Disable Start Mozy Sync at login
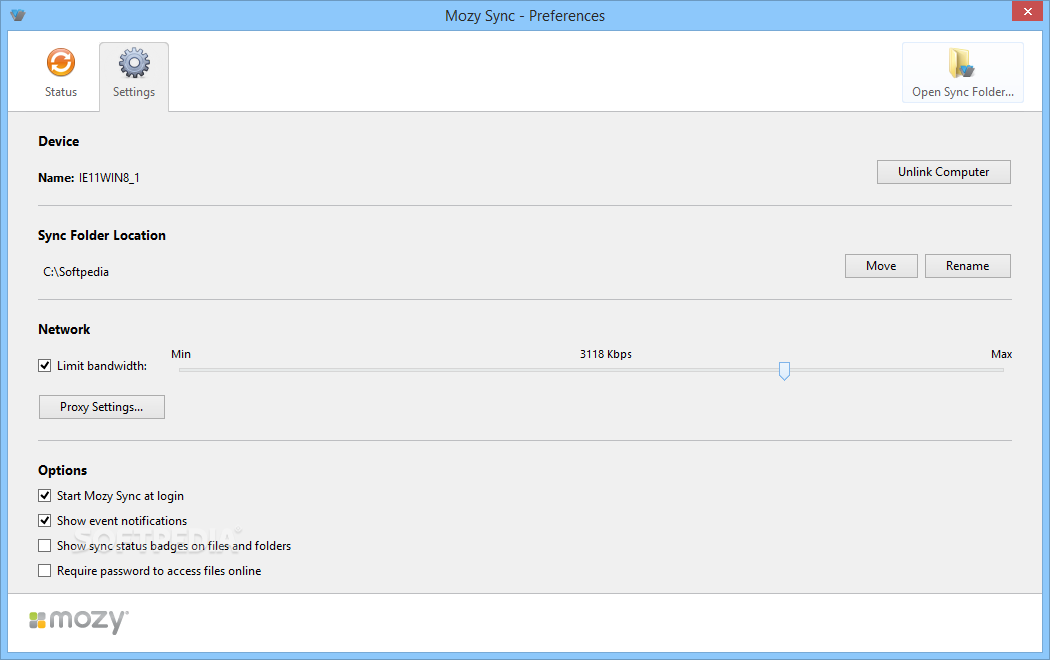This screenshot has width=1050, height=660. (45, 495)
